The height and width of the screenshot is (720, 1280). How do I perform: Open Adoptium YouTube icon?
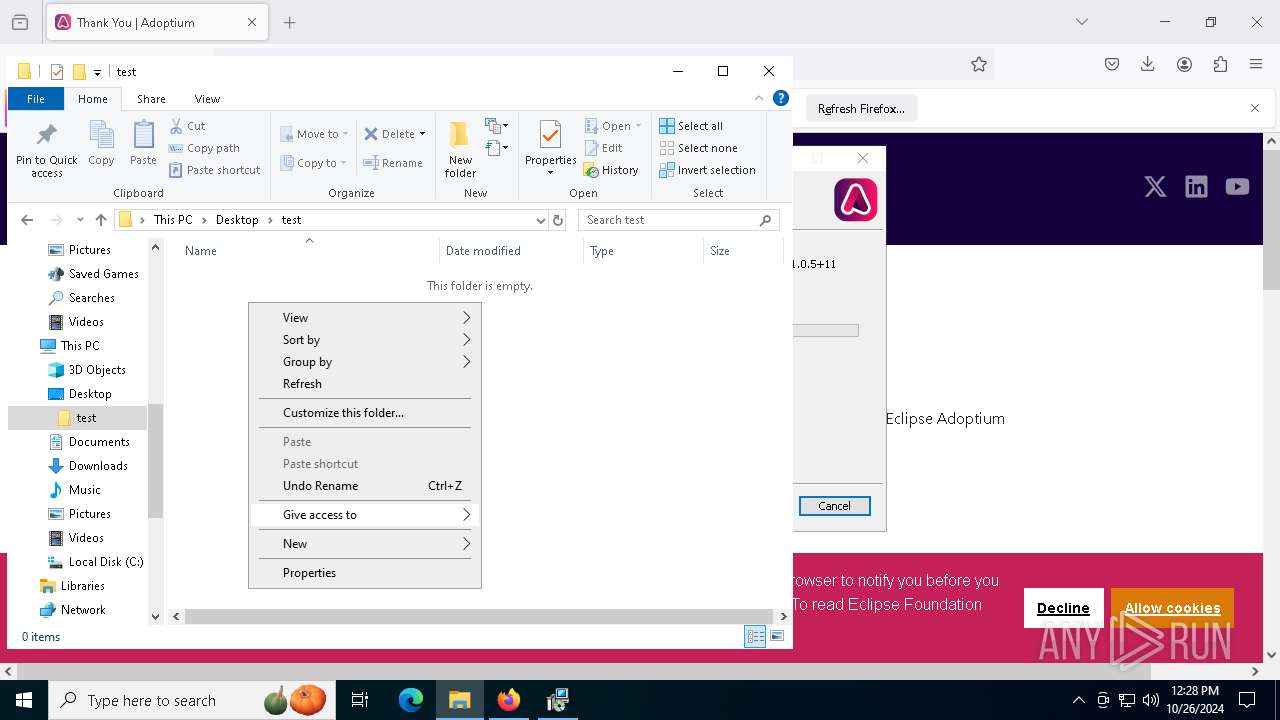[1237, 187]
